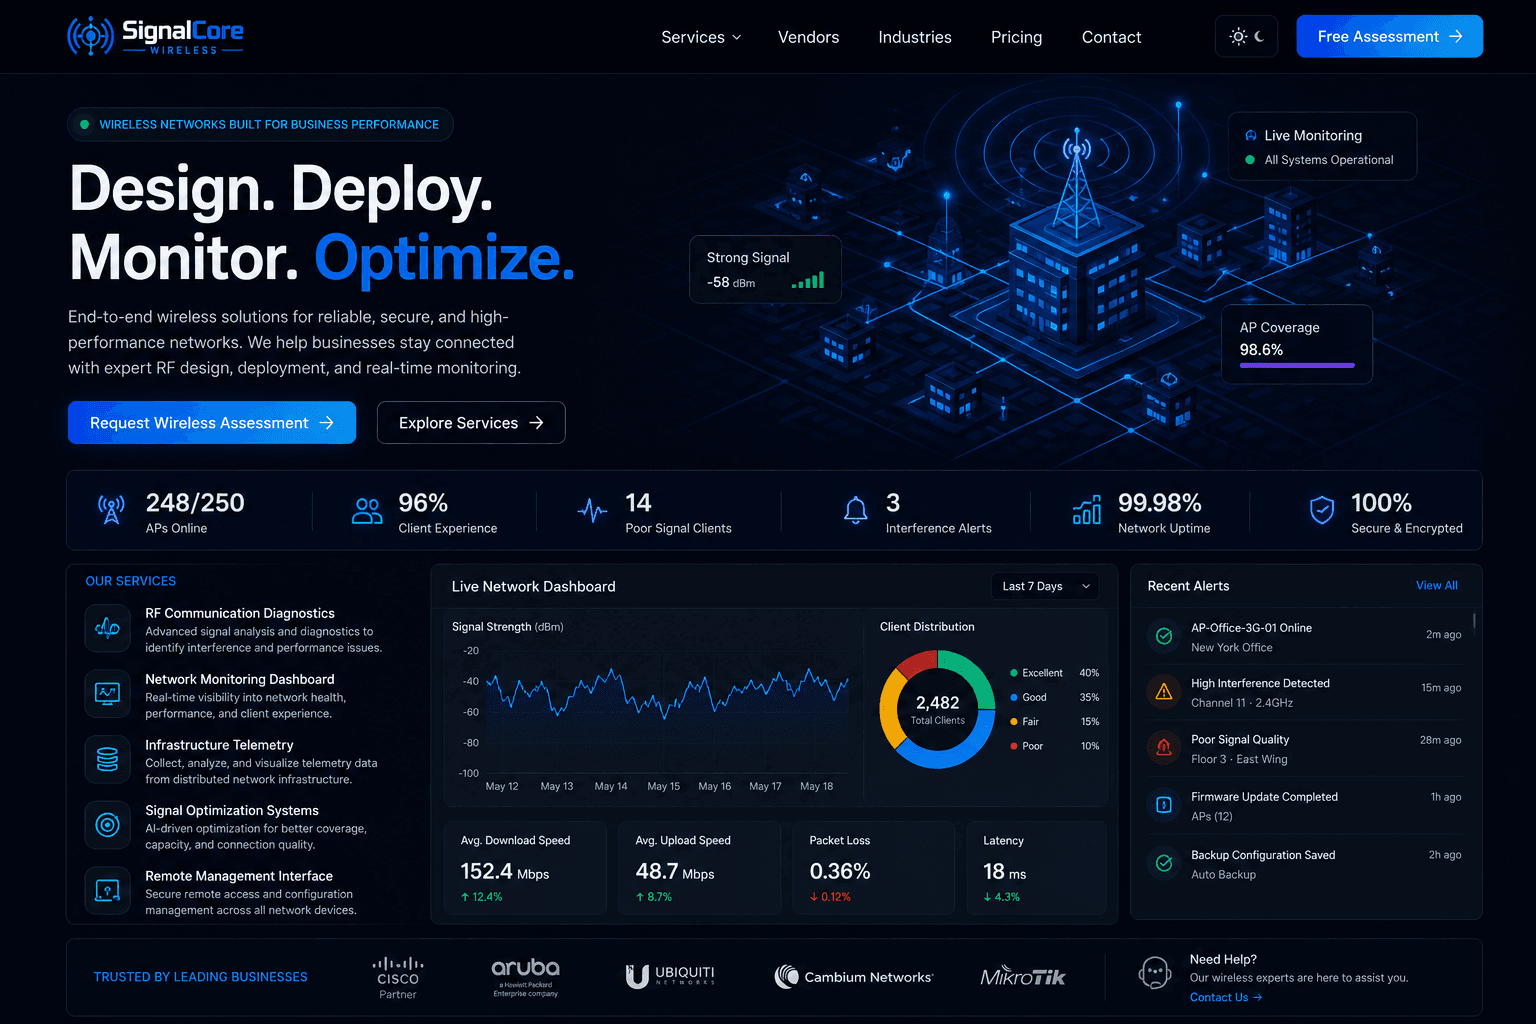Click the SignalCore Wireless logo

155,36
